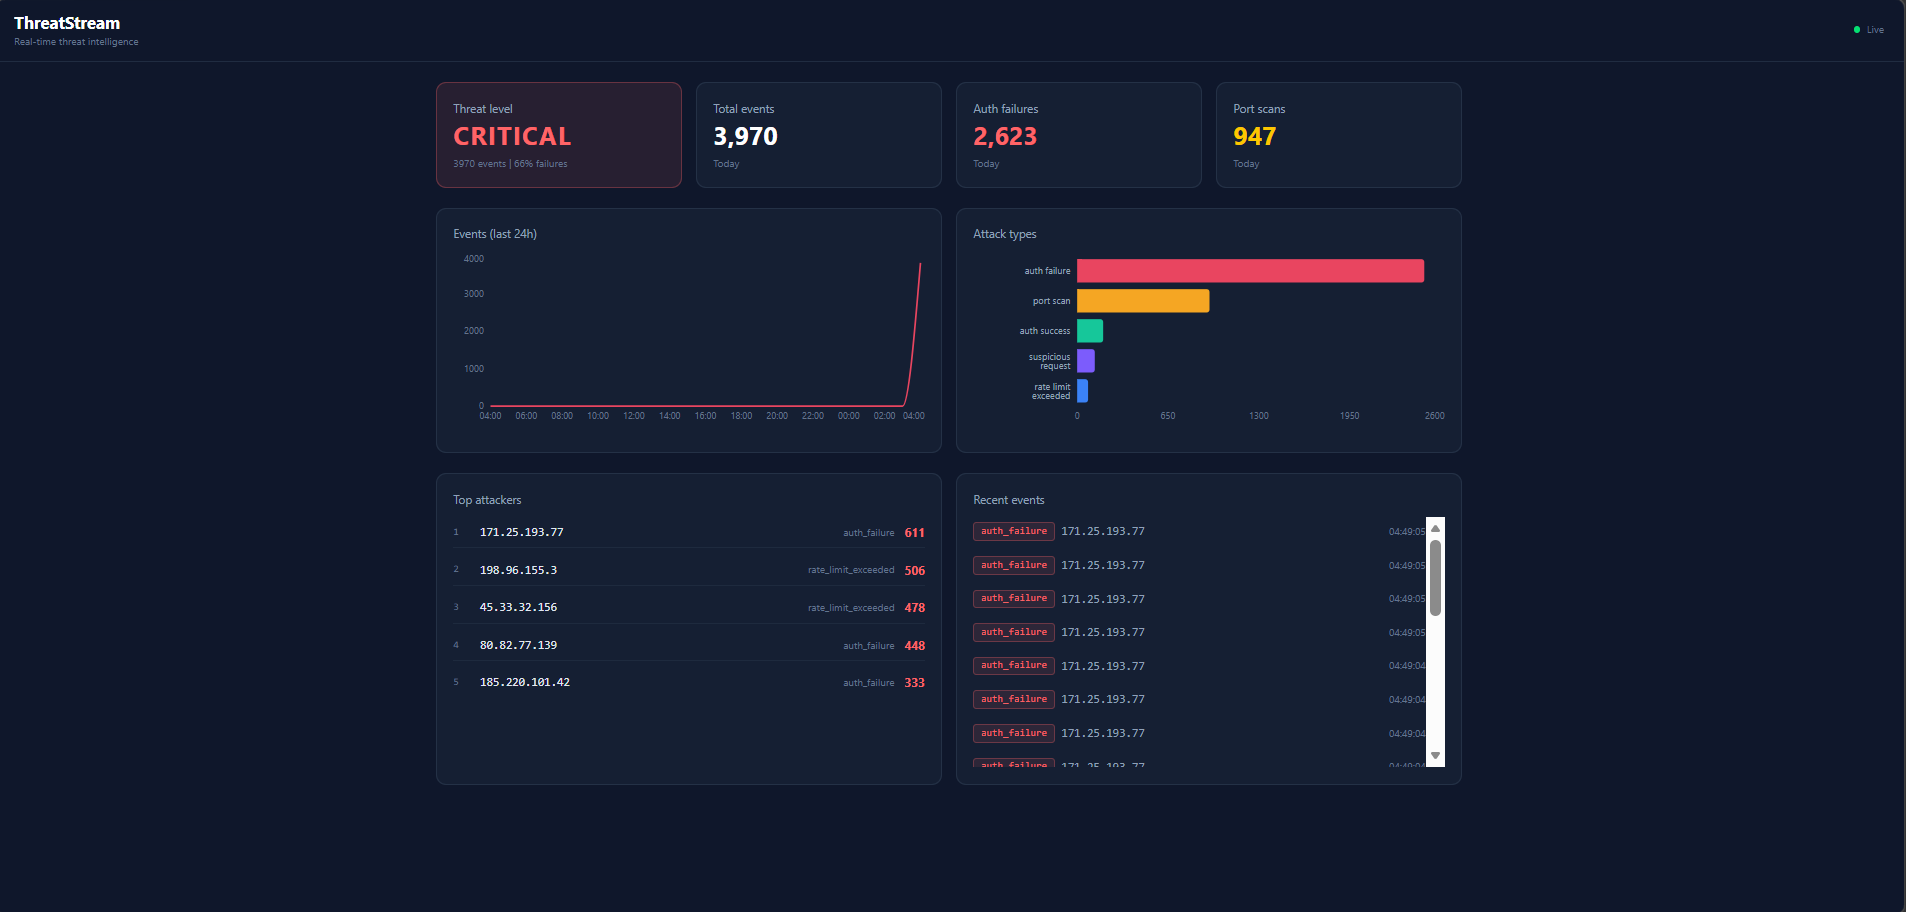Viewport: 1906px width, 912px height.
Task: Open the Auth failures card
Action: (1078, 135)
